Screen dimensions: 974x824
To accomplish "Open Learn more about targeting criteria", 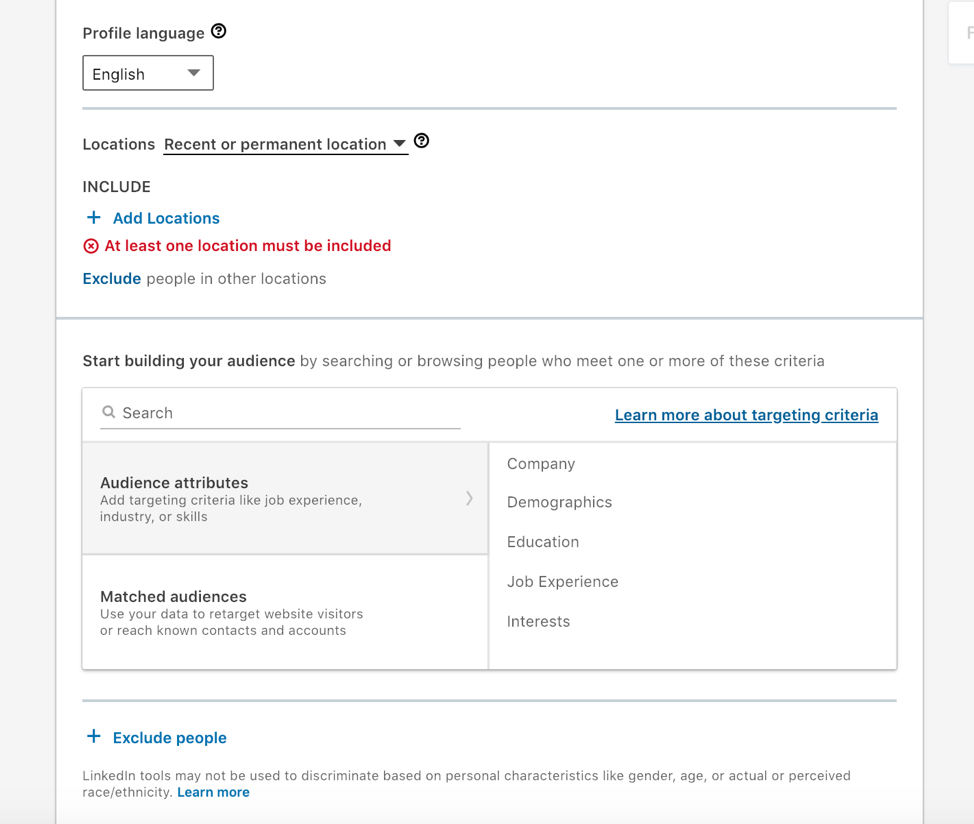I will pos(747,415).
